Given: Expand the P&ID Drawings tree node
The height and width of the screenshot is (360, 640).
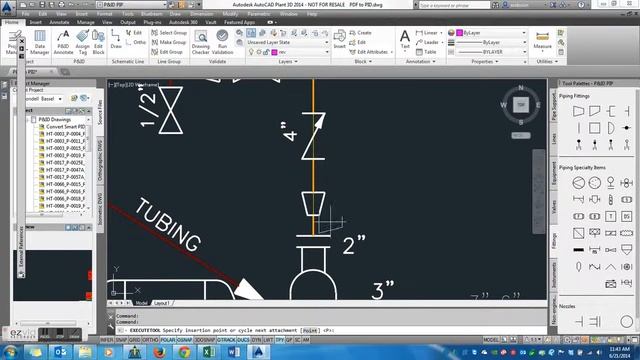Looking at the screenshot, I should pyautogui.click(x=28, y=120).
